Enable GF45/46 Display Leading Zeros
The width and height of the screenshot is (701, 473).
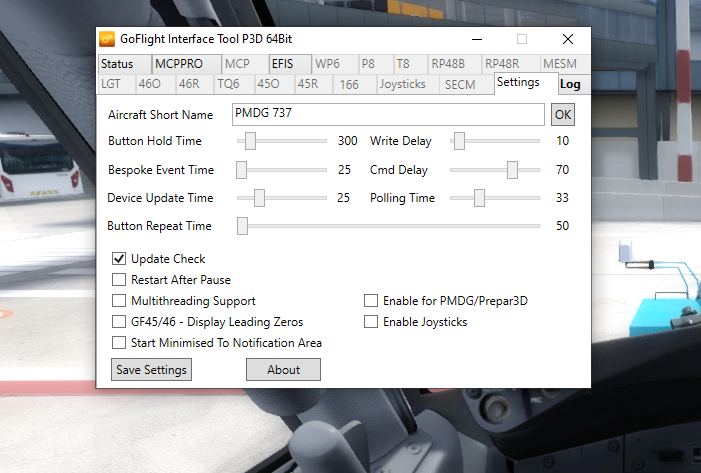click(119, 322)
